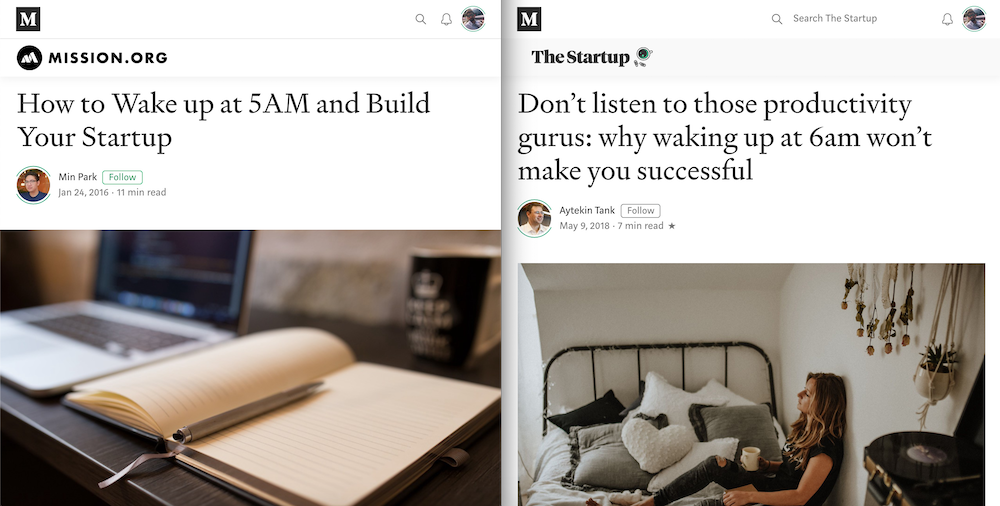Go to The Startup publication title
Screen dimensions: 1000x506
[580, 57]
